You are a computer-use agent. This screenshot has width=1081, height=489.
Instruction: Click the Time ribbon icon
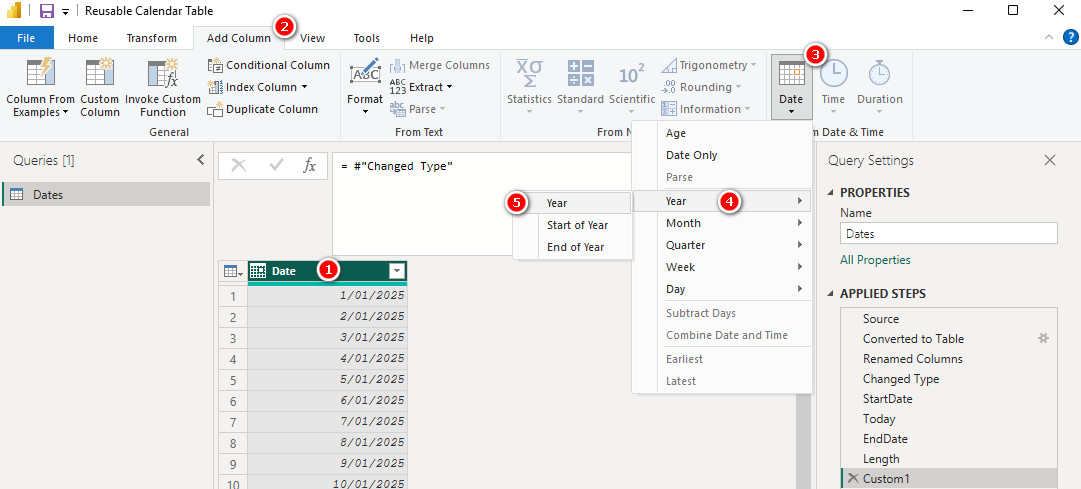pos(833,76)
